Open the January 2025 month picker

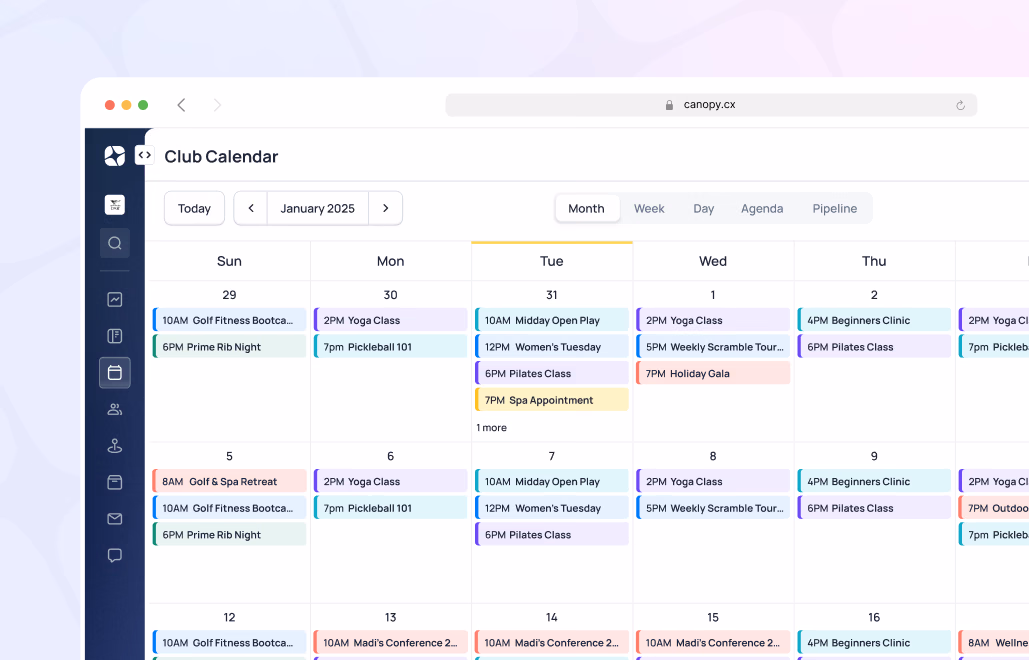click(318, 208)
